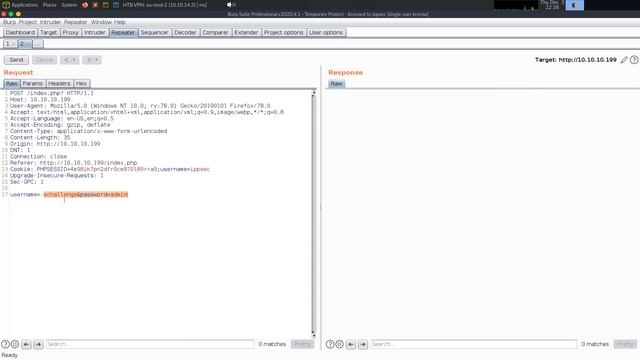
Task: Open the Intruder tool tab
Action: 95,32
